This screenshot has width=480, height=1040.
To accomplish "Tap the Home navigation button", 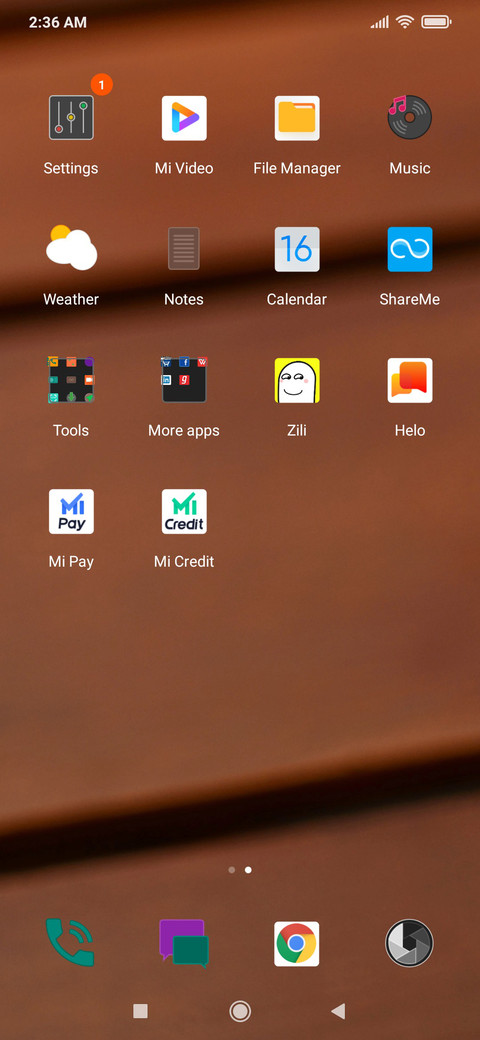I will coord(240,1011).
